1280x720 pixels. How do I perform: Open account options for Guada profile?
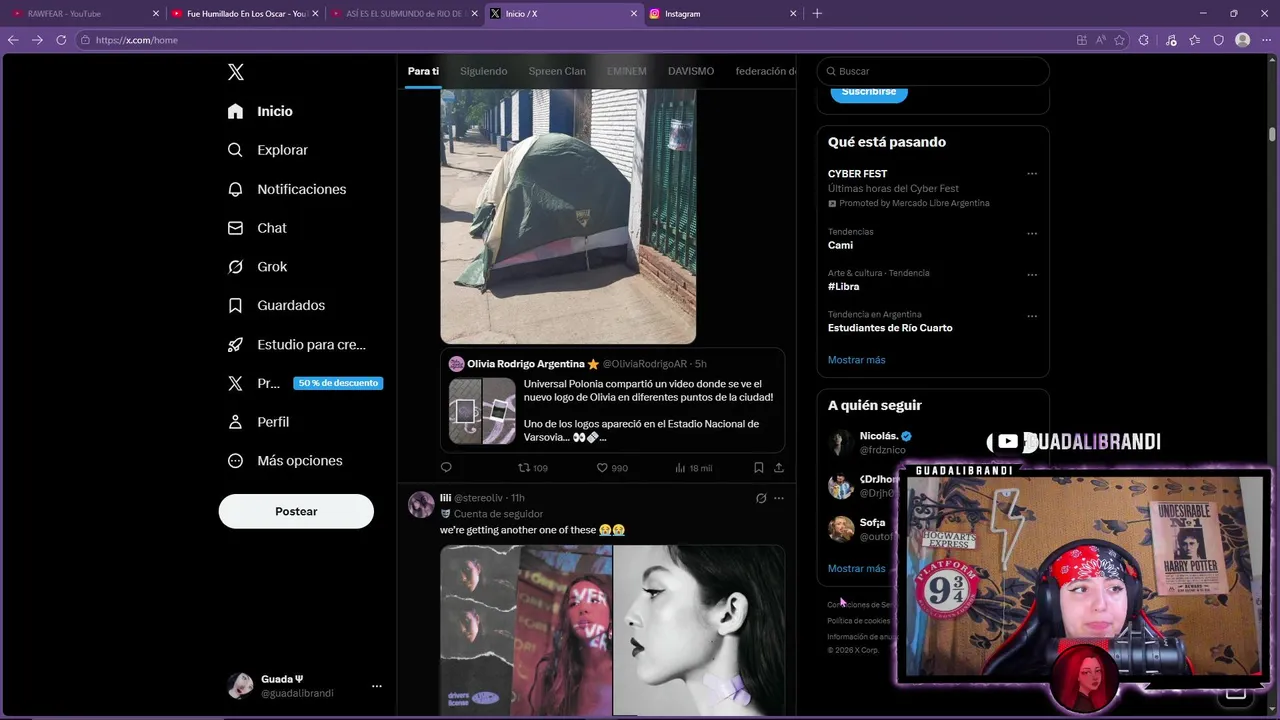click(377, 686)
